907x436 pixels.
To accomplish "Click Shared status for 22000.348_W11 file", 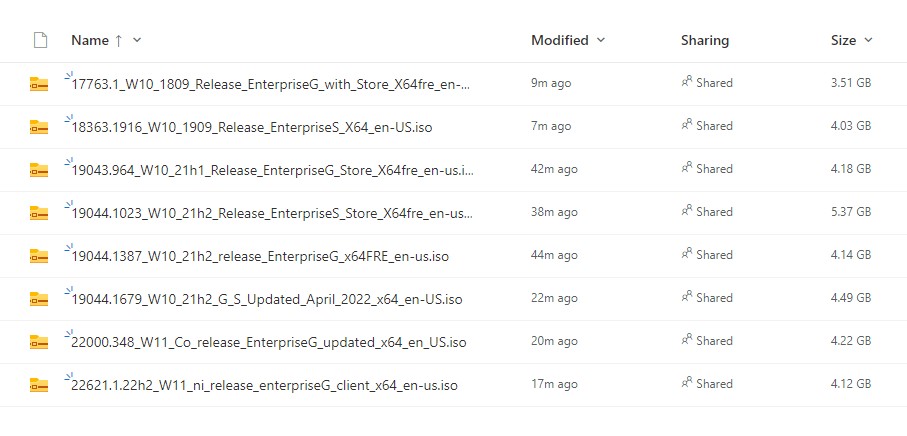I will pyautogui.click(x=707, y=341).
